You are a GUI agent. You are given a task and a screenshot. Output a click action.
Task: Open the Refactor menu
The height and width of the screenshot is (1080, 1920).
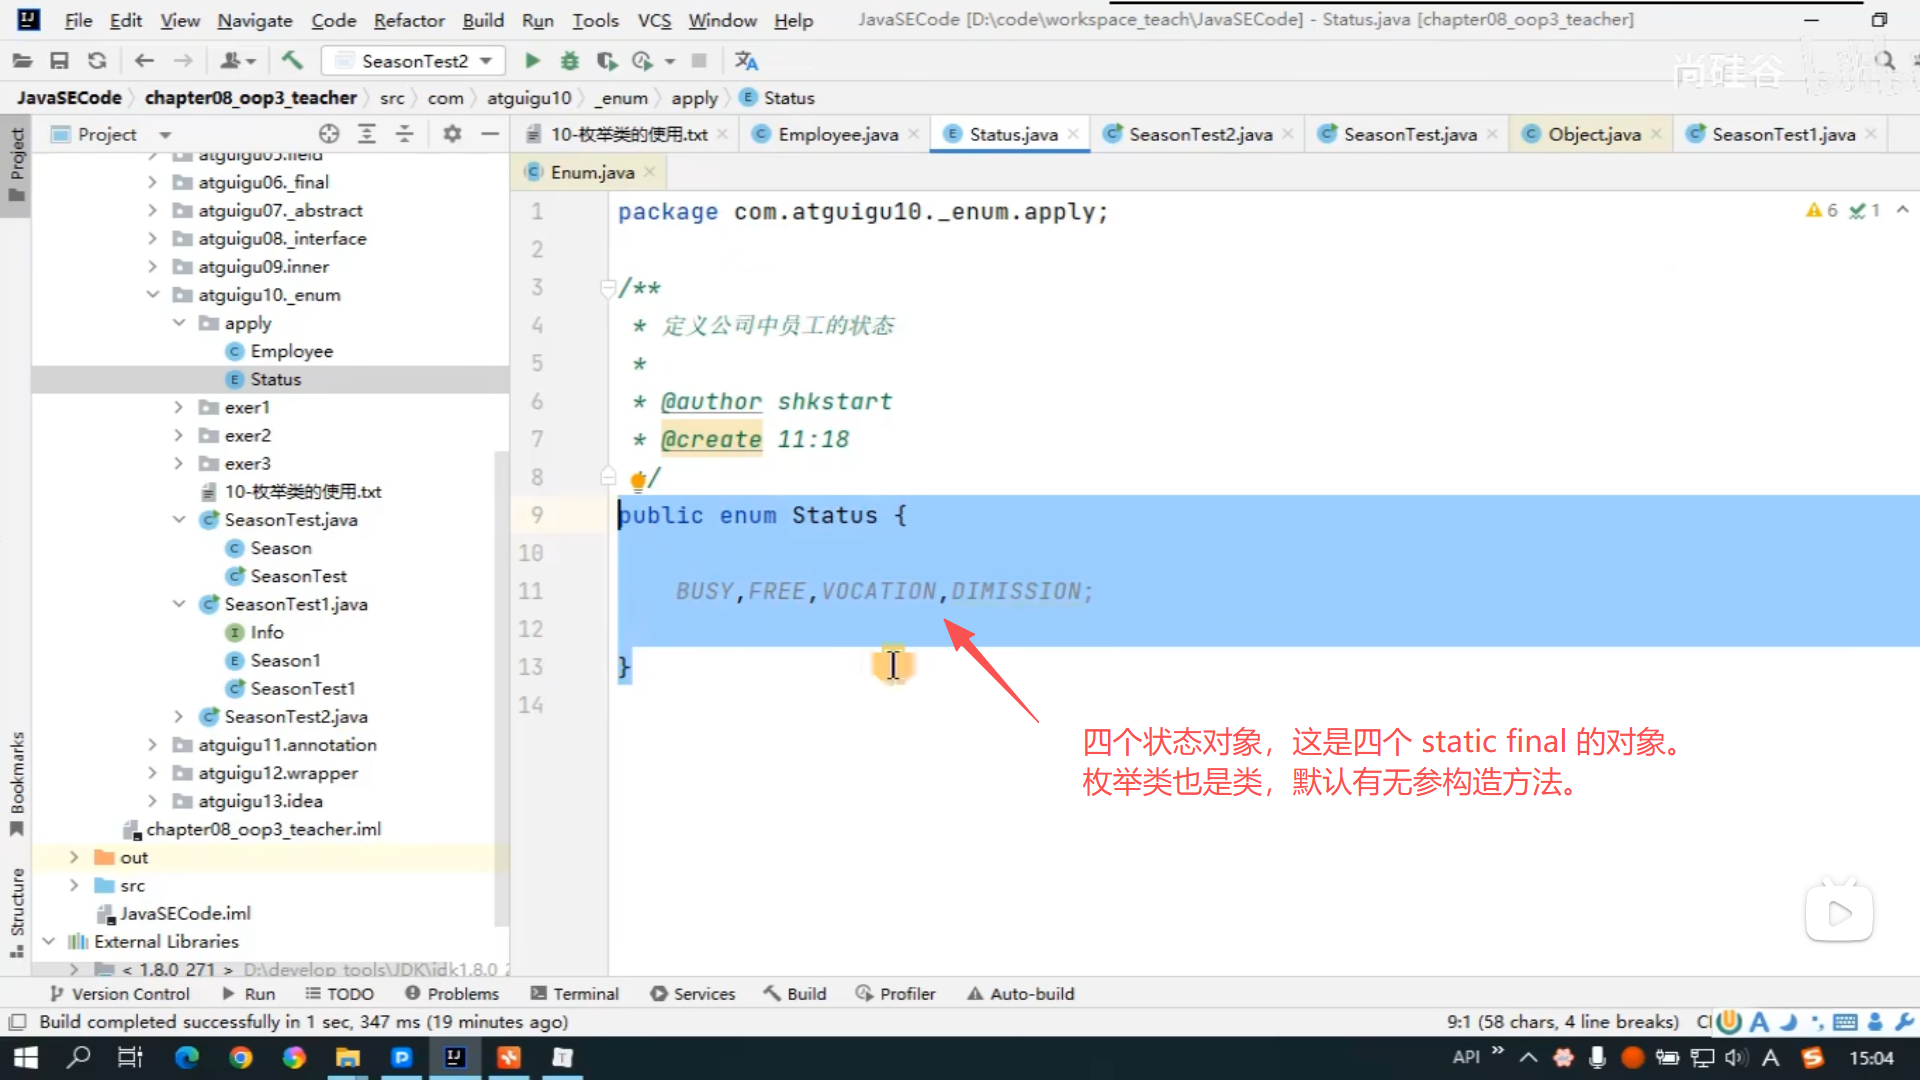(x=408, y=20)
